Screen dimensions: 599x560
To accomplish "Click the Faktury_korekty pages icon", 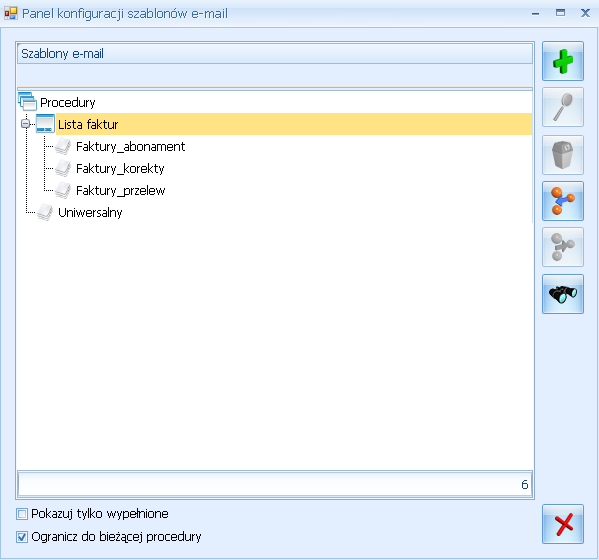I will coord(63,168).
